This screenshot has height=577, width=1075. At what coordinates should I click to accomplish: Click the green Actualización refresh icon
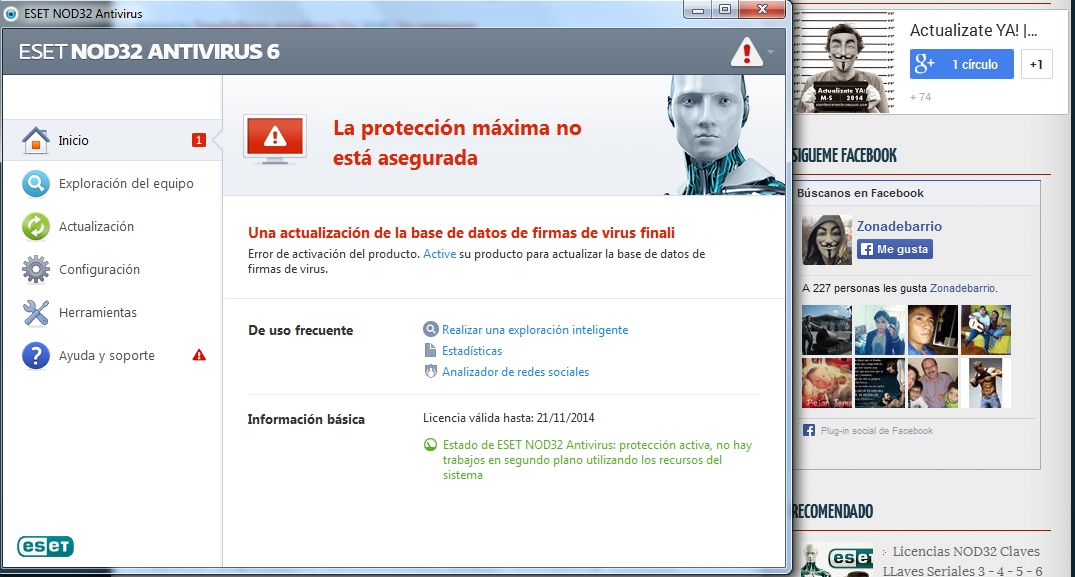tap(36, 227)
